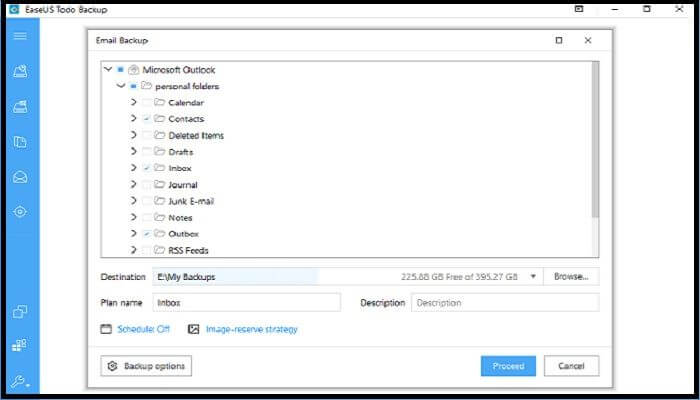The width and height of the screenshot is (700, 400).
Task: Open the Schedule: Off link
Action: (144, 329)
